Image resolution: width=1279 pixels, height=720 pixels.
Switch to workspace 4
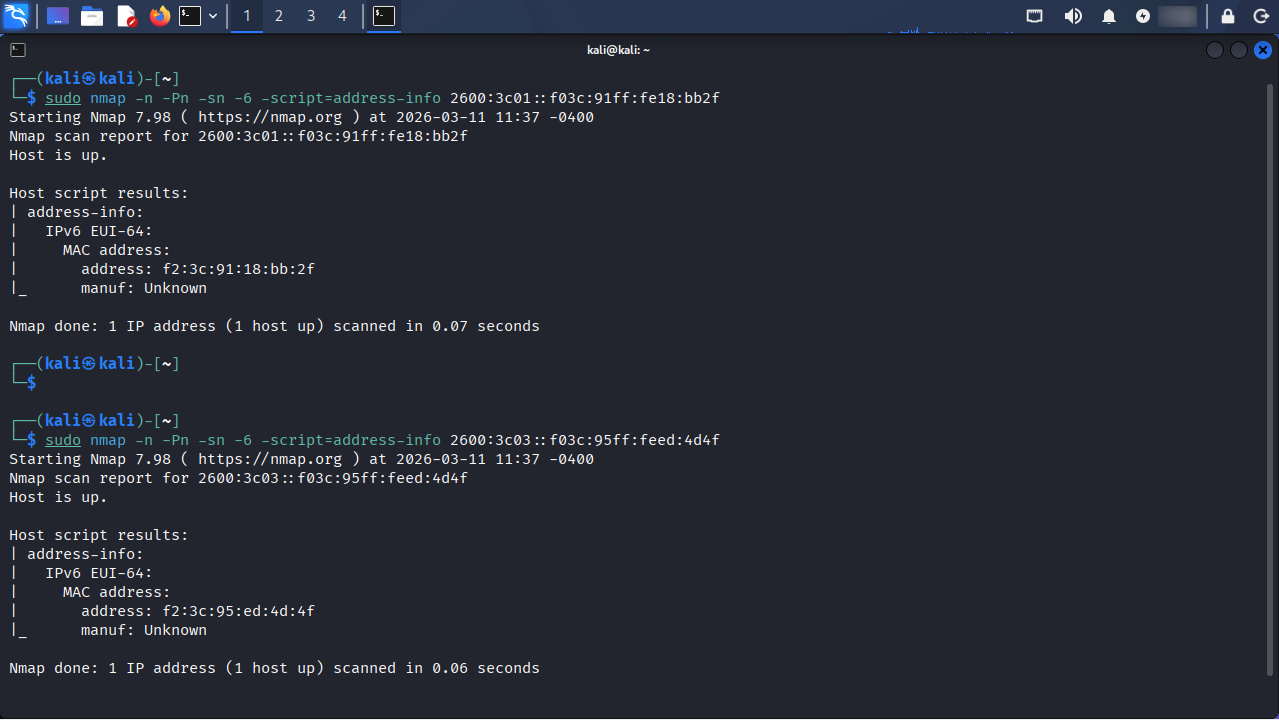343,16
